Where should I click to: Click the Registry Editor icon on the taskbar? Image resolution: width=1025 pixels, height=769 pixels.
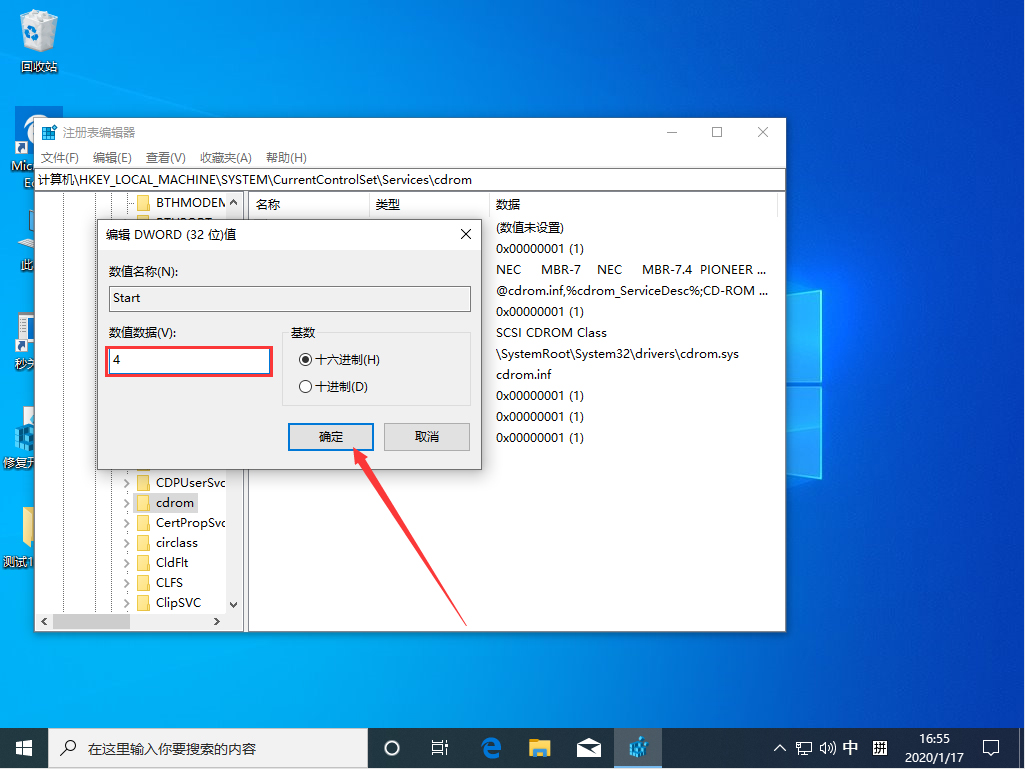(637, 747)
